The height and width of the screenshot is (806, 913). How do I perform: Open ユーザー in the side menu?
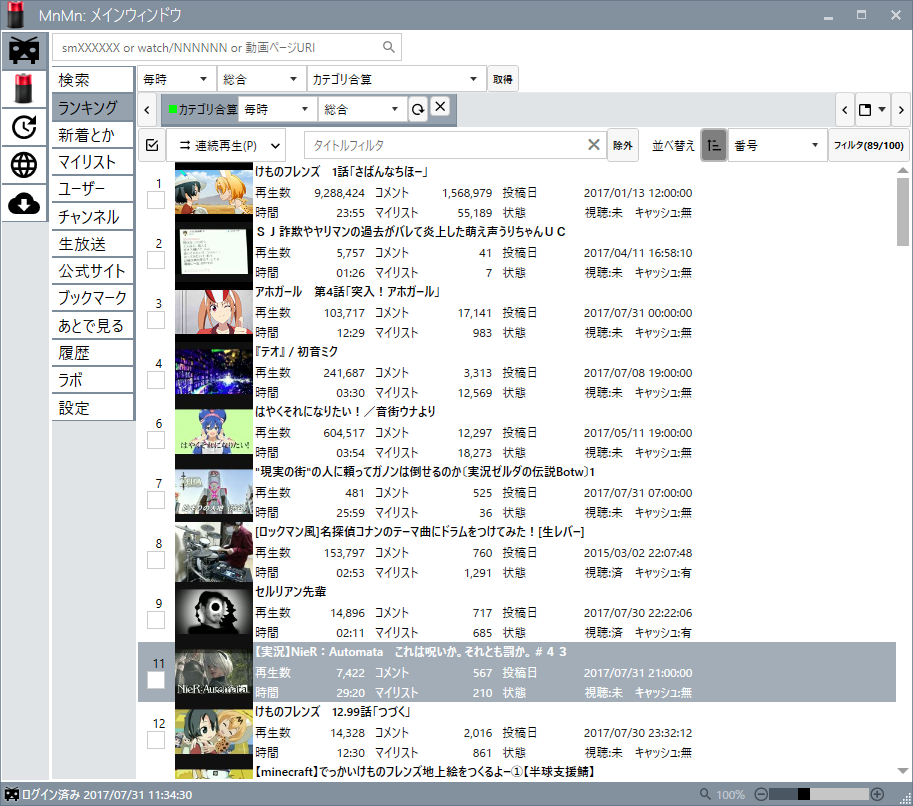(x=93, y=189)
